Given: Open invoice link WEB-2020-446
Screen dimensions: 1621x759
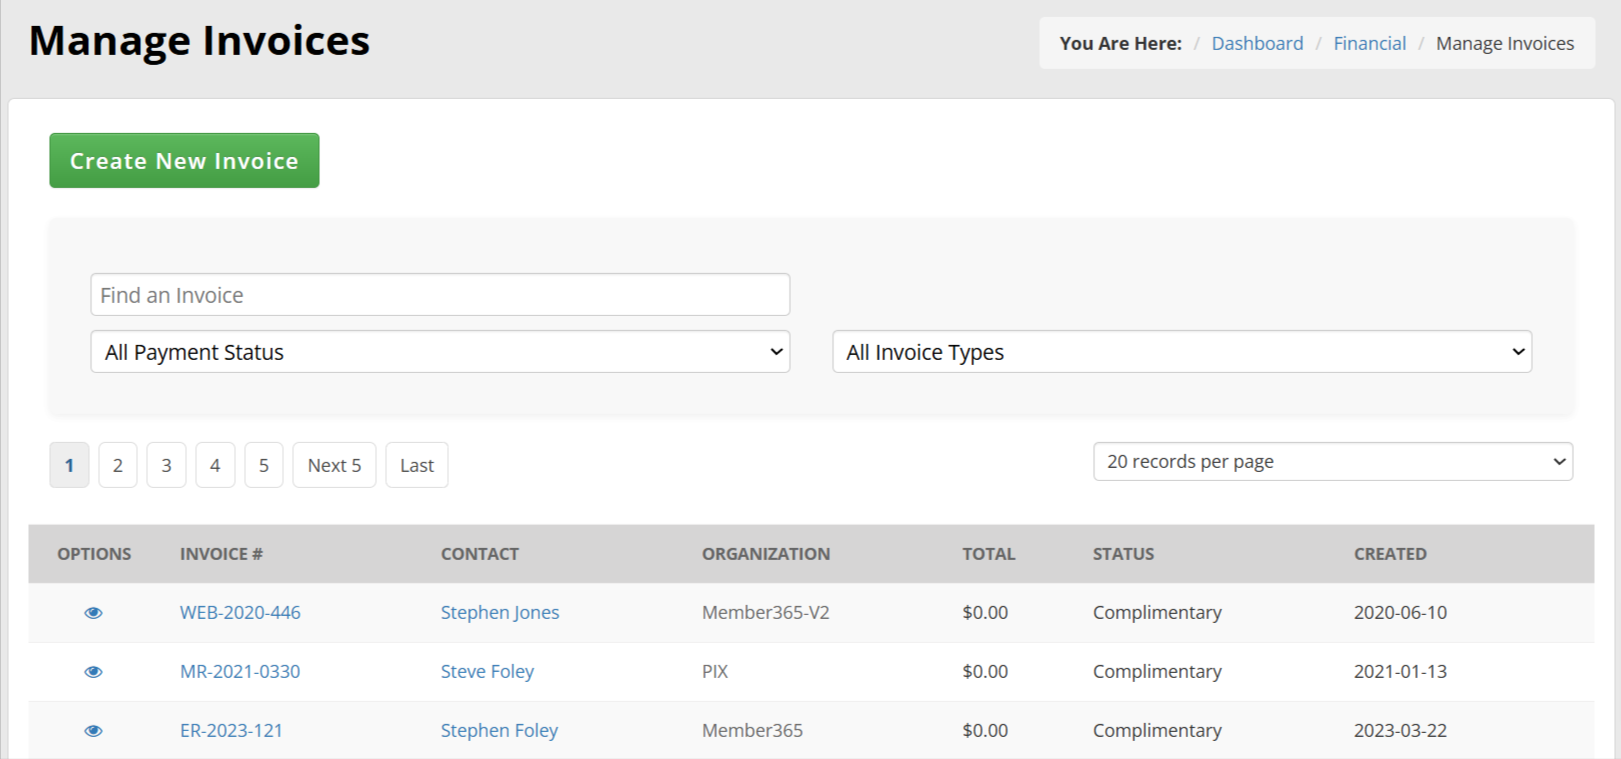Looking at the screenshot, I should tap(240, 613).
